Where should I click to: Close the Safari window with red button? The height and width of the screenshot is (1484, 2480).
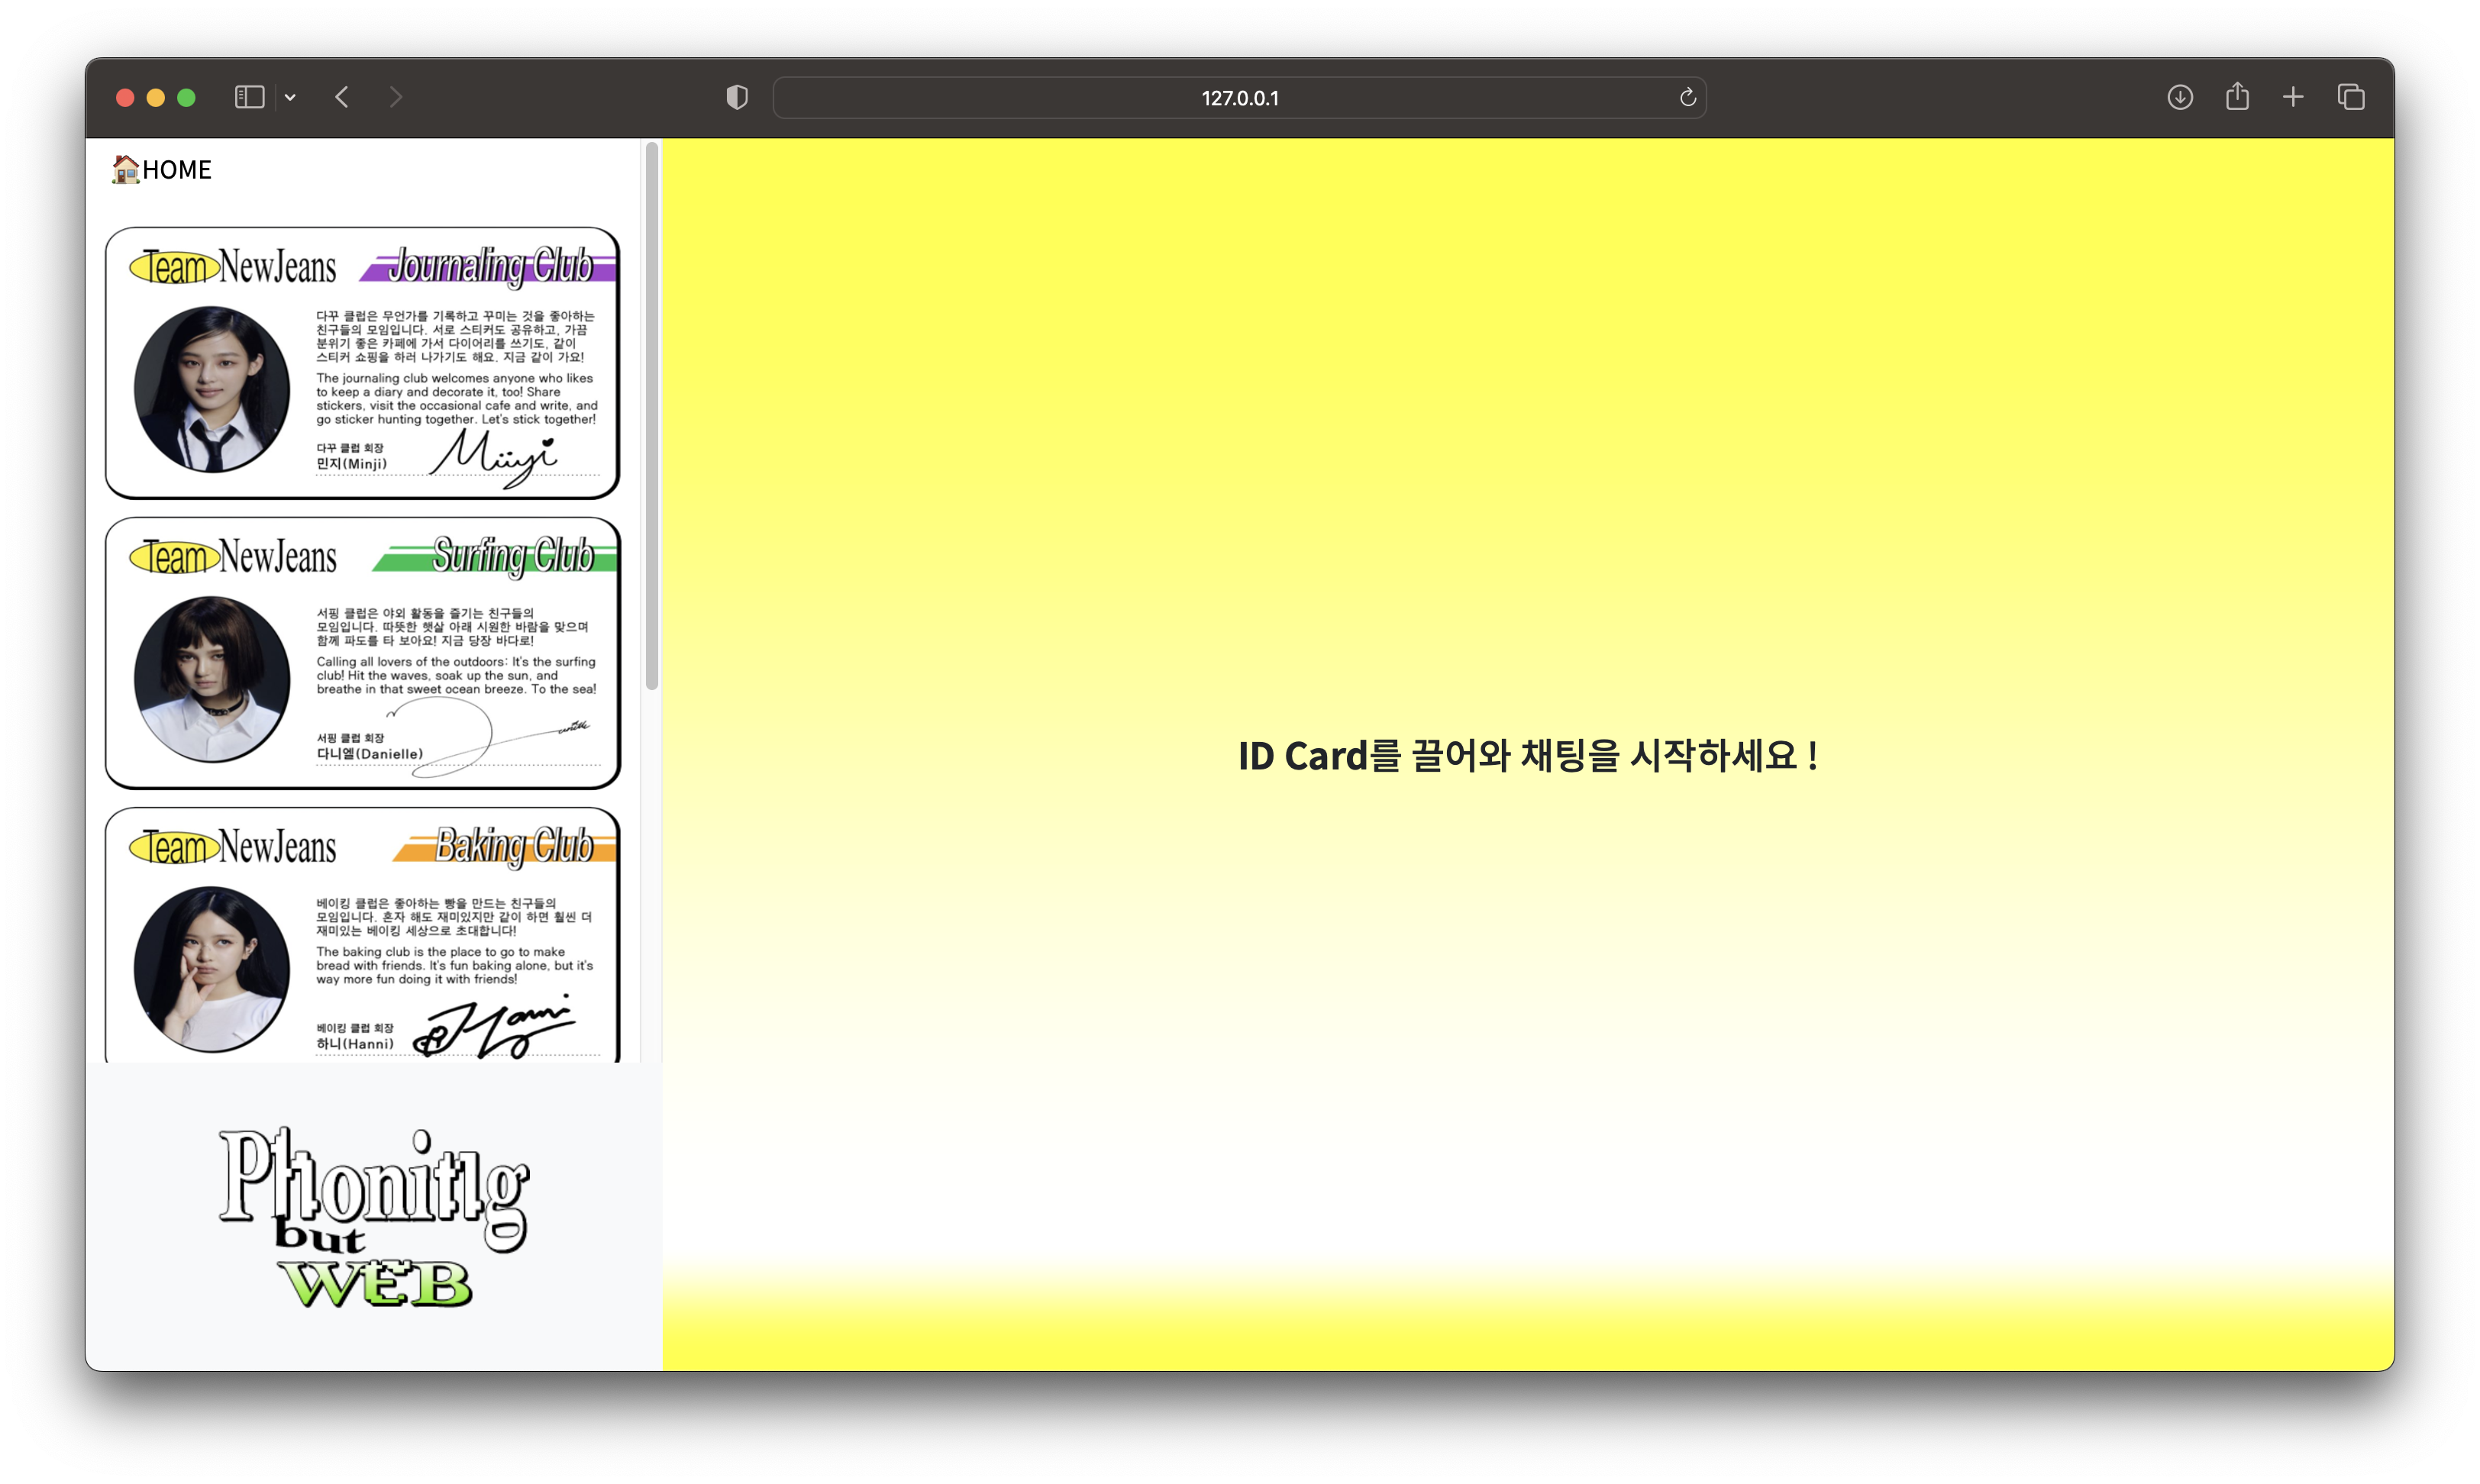[125, 97]
